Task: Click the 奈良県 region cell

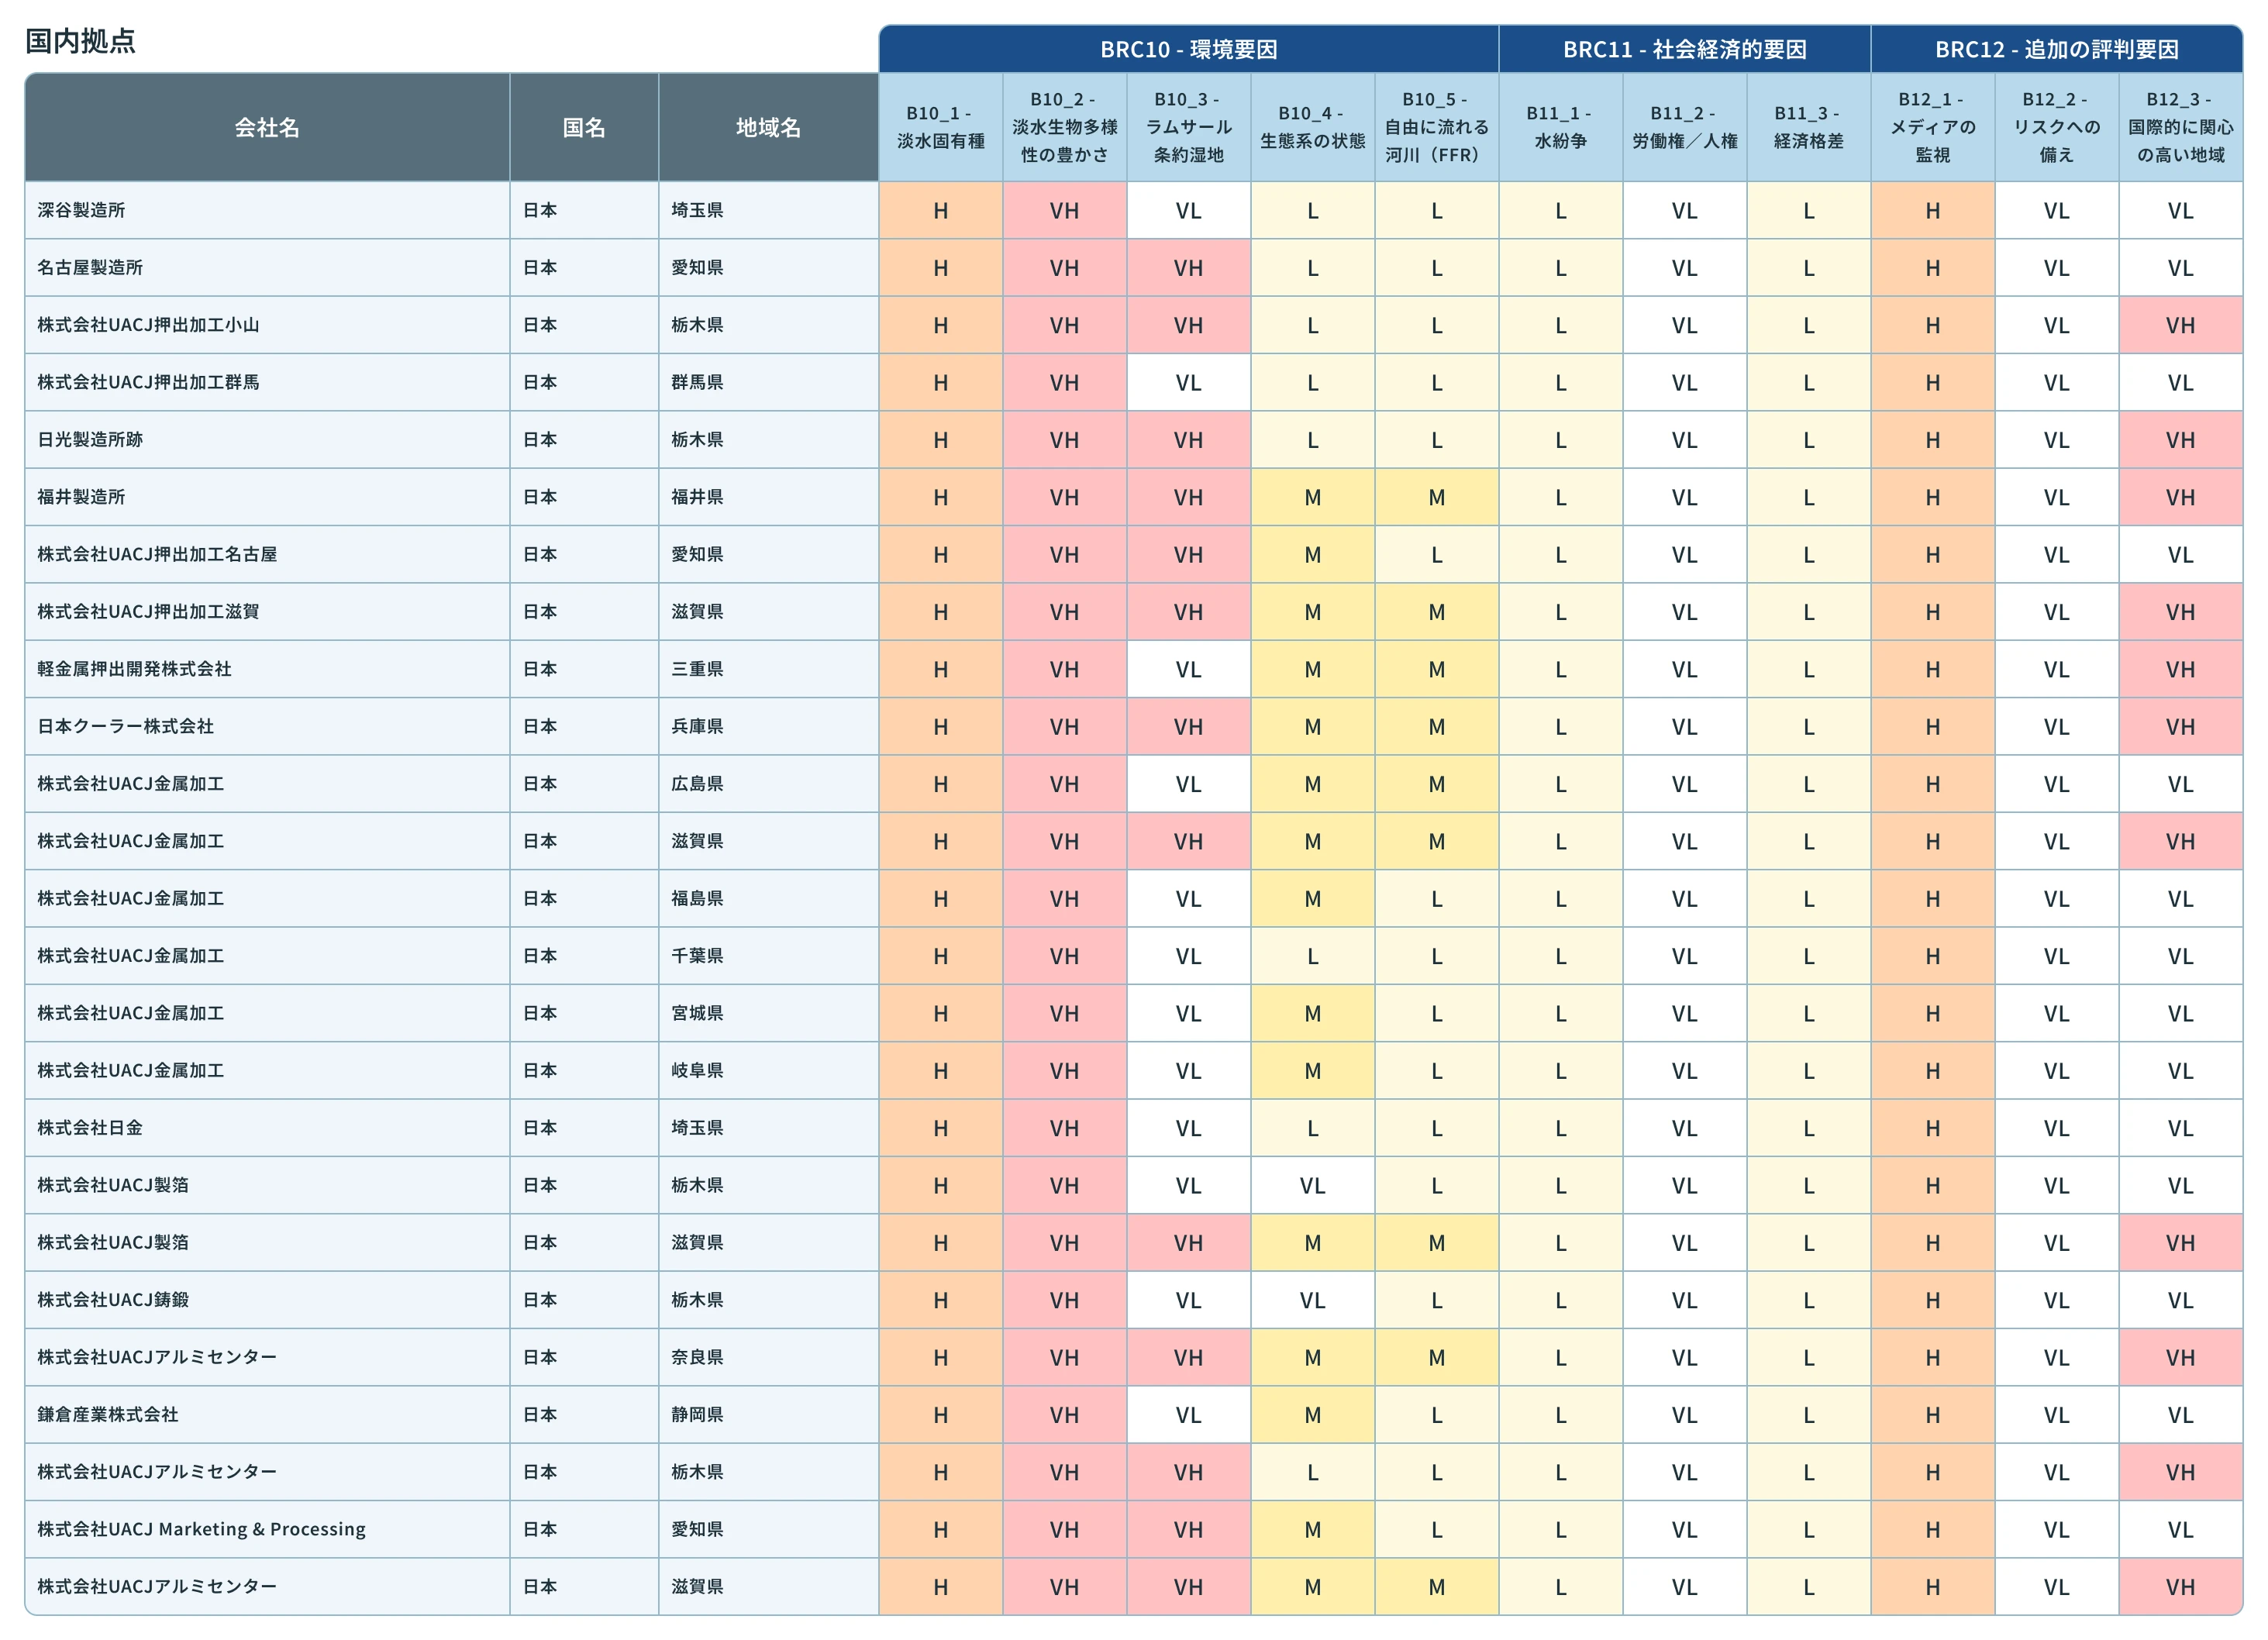Action: tap(768, 1357)
